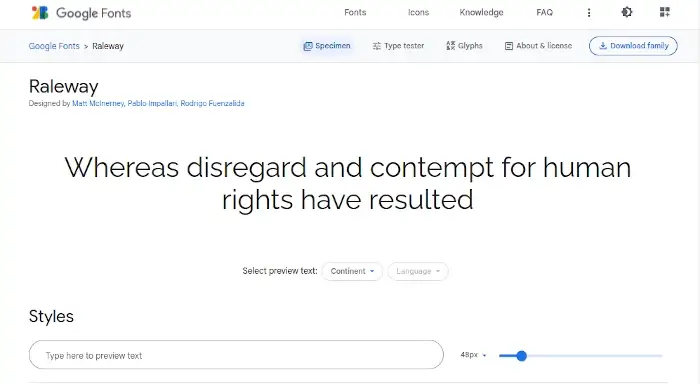Expand the Language dropdown

point(418,271)
